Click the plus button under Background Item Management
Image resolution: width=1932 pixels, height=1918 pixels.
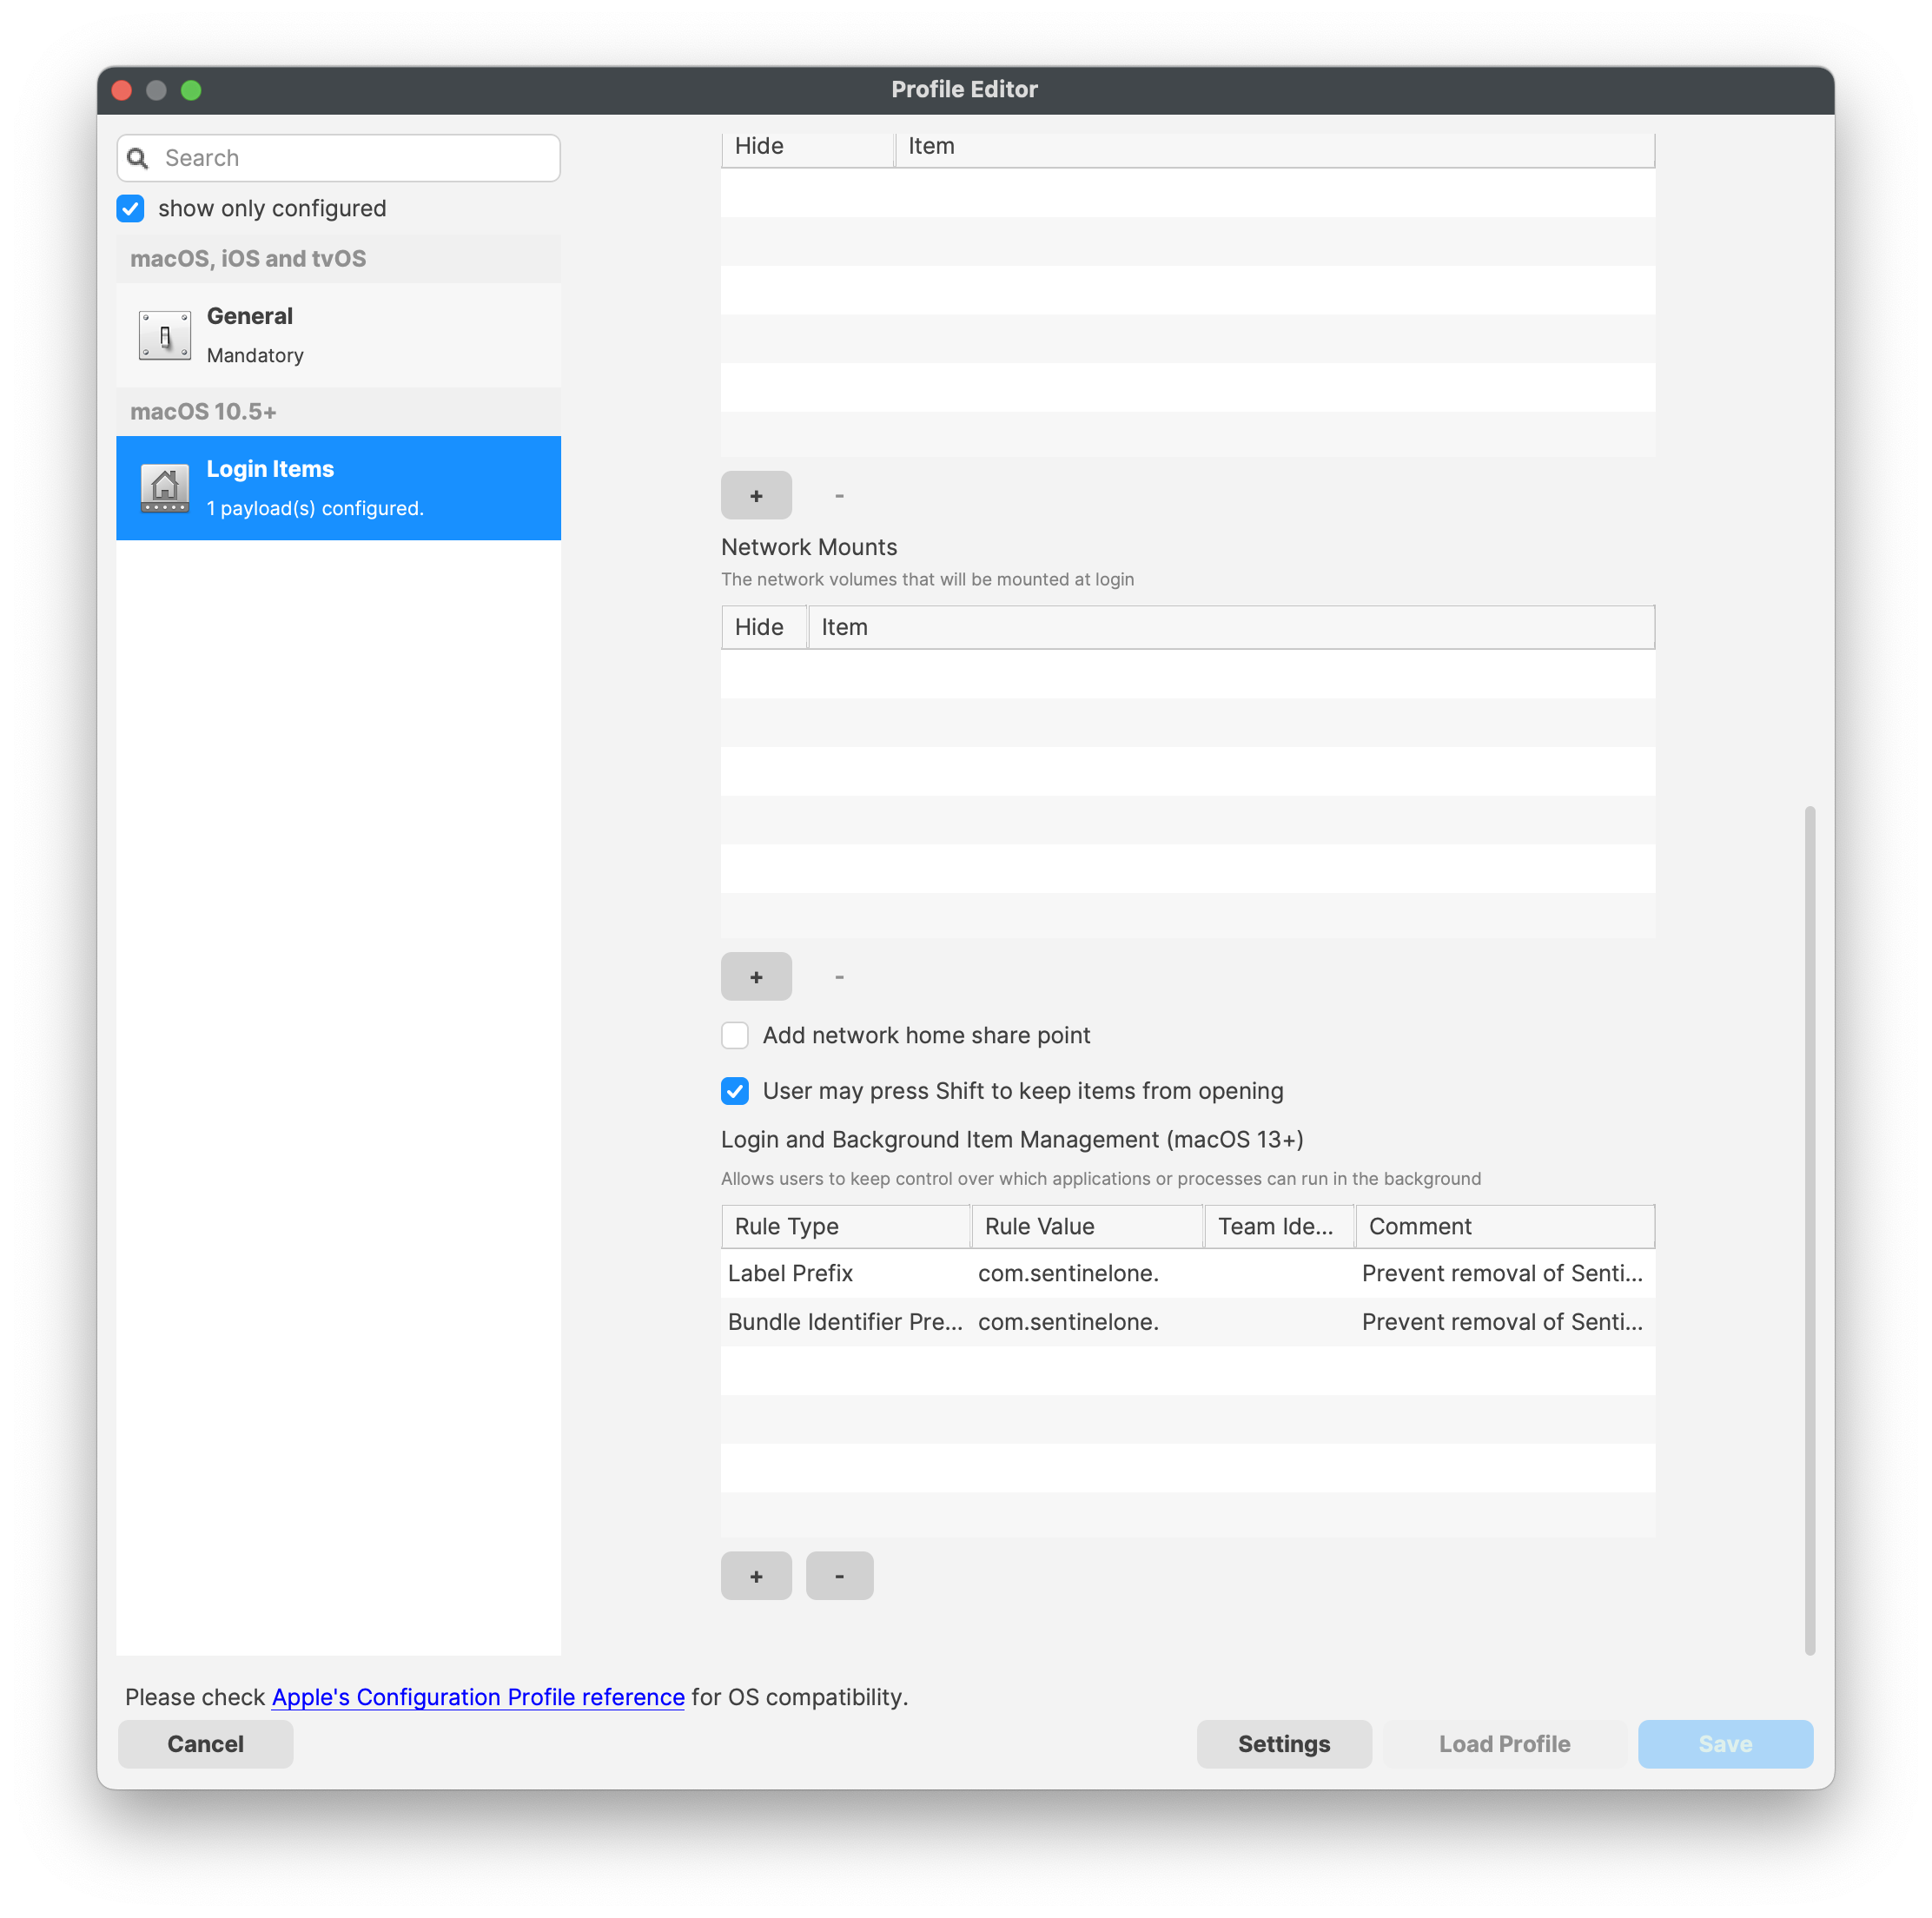tap(757, 1574)
